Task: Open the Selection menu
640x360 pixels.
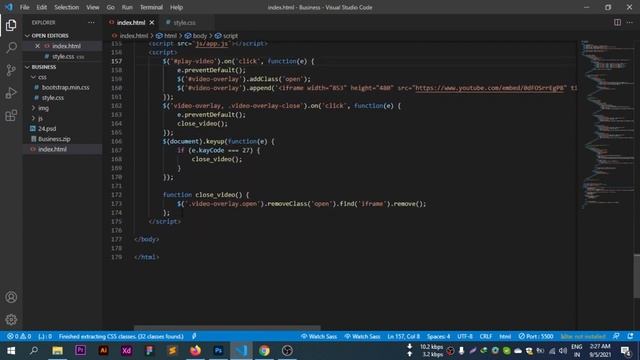Action: (67, 7)
